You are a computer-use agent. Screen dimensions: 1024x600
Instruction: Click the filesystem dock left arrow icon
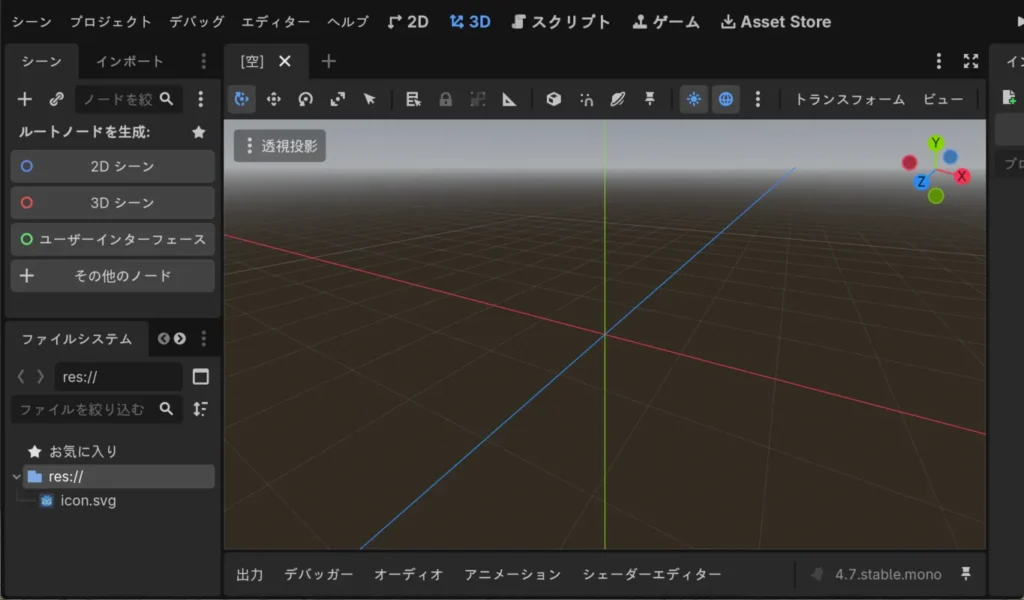click(x=163, y=339)
